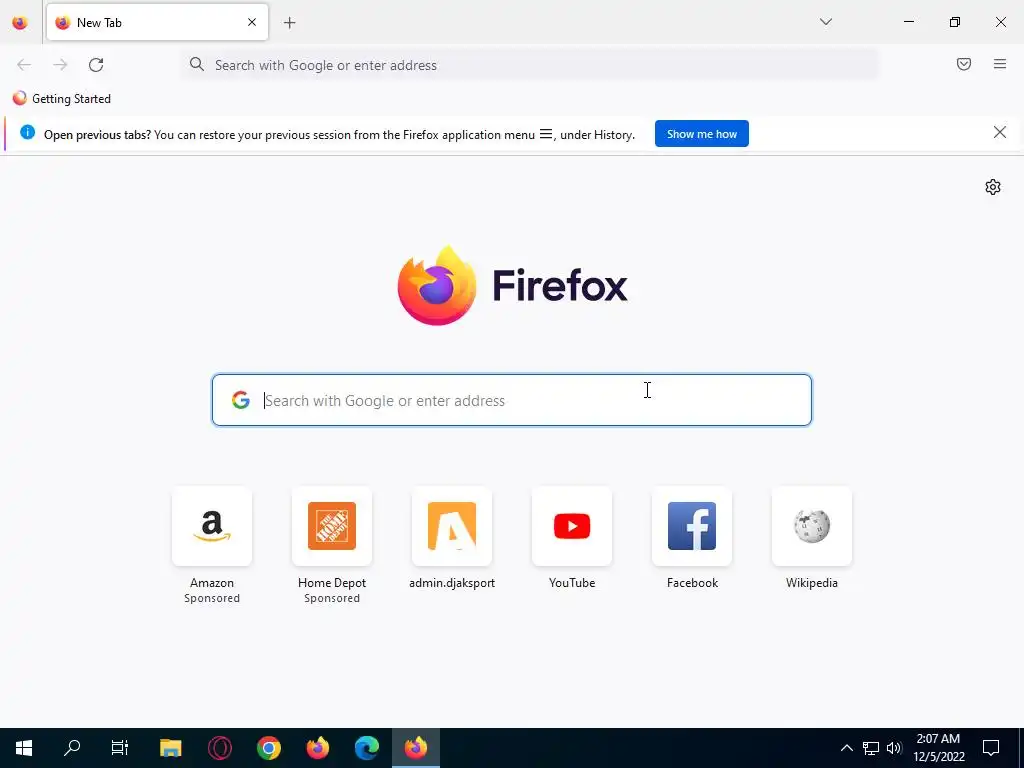1024x768 pixels.
Task: Open the Amazon sponsored shortcut
Action: (212, 526)
